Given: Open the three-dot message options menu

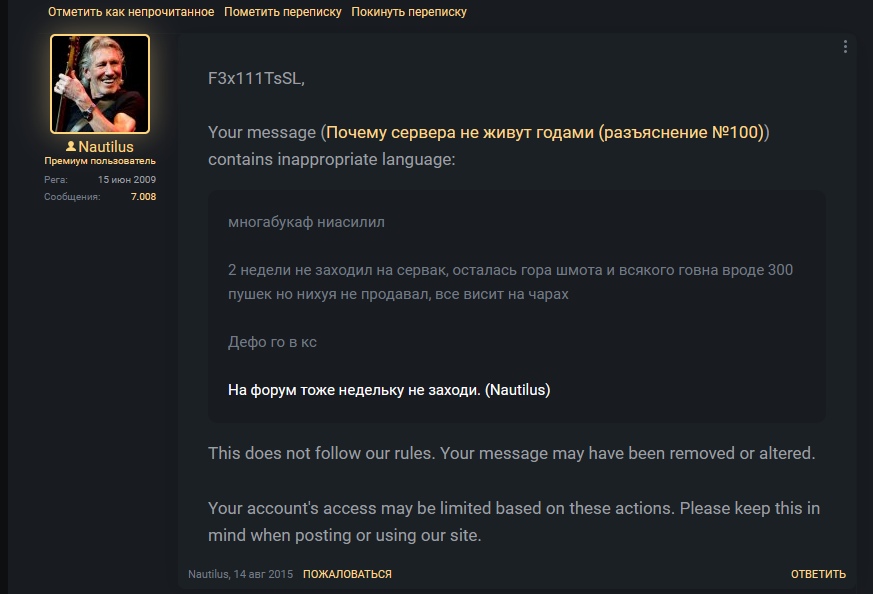Looking at the screenshot, I should click(x=845, y=47).
